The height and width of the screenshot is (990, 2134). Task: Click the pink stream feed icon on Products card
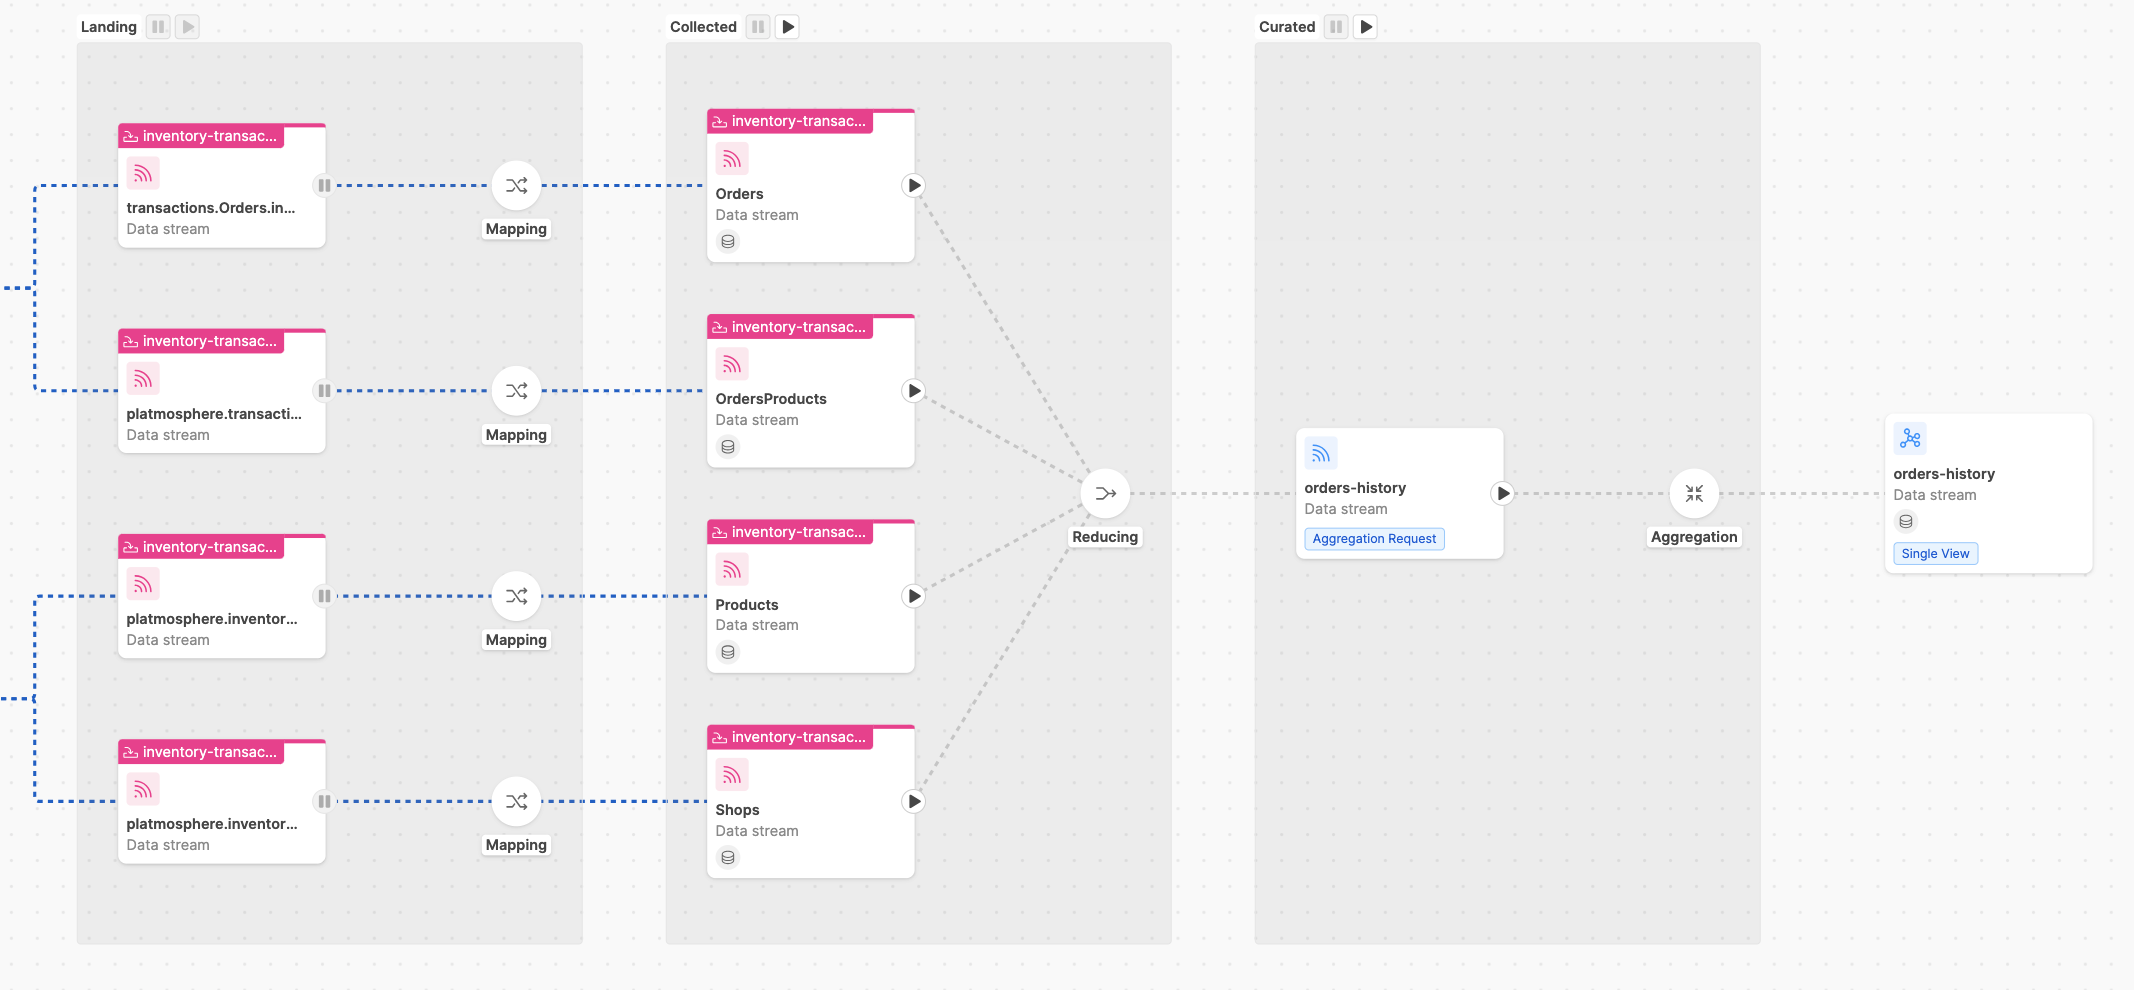point(731,569)
